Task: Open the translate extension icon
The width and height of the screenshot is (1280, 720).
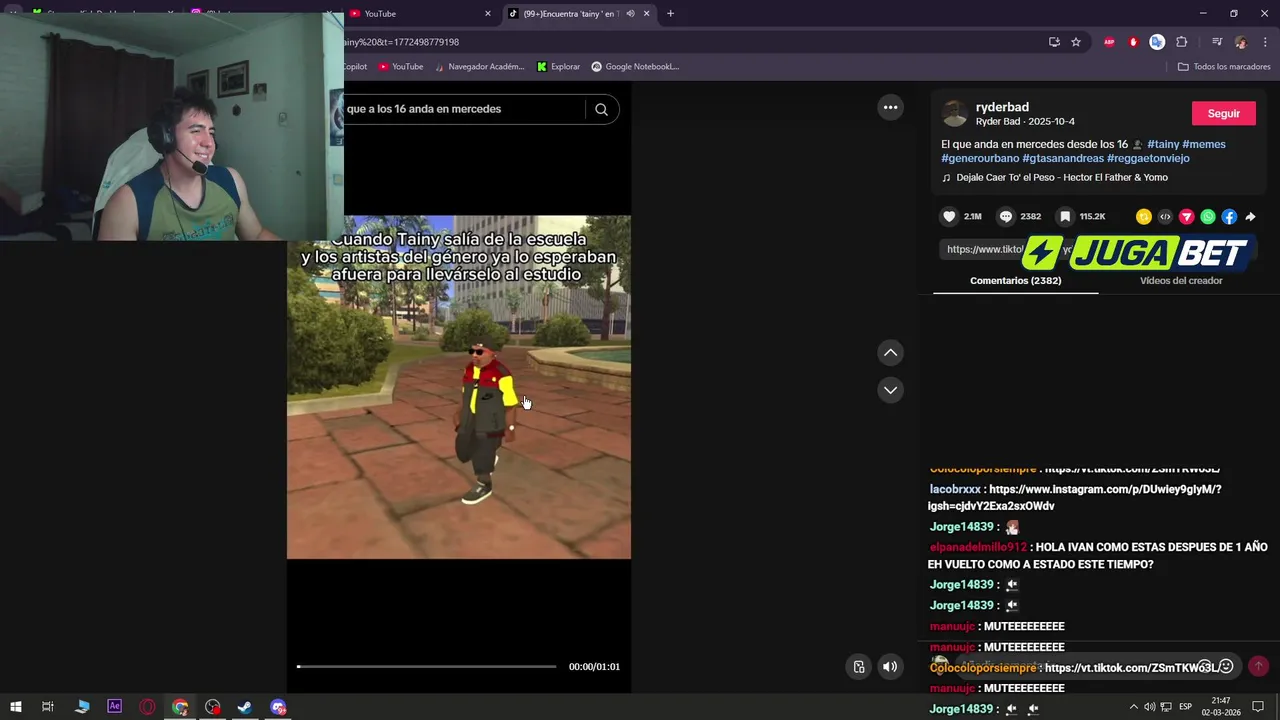Action: pyautogui.click(x=1157, y=42)
